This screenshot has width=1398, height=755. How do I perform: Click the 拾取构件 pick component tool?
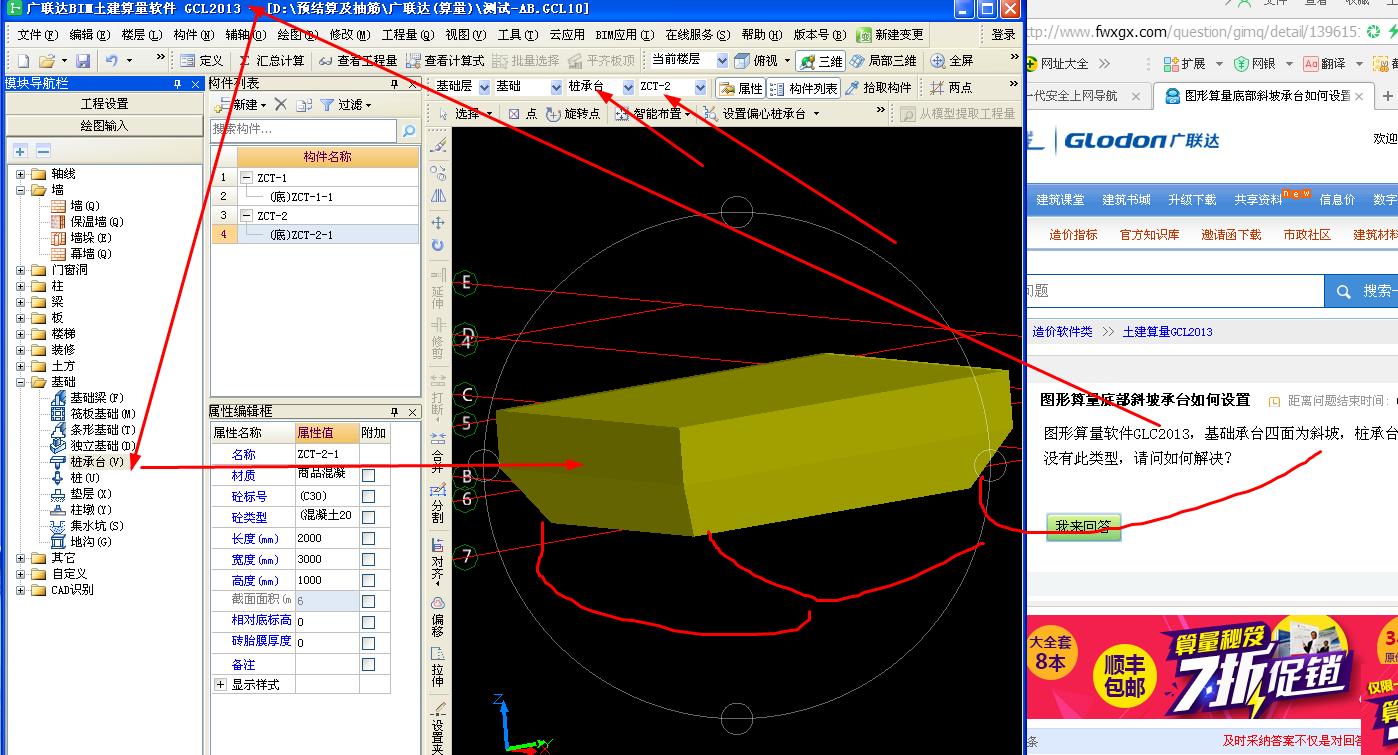point(879,88)
